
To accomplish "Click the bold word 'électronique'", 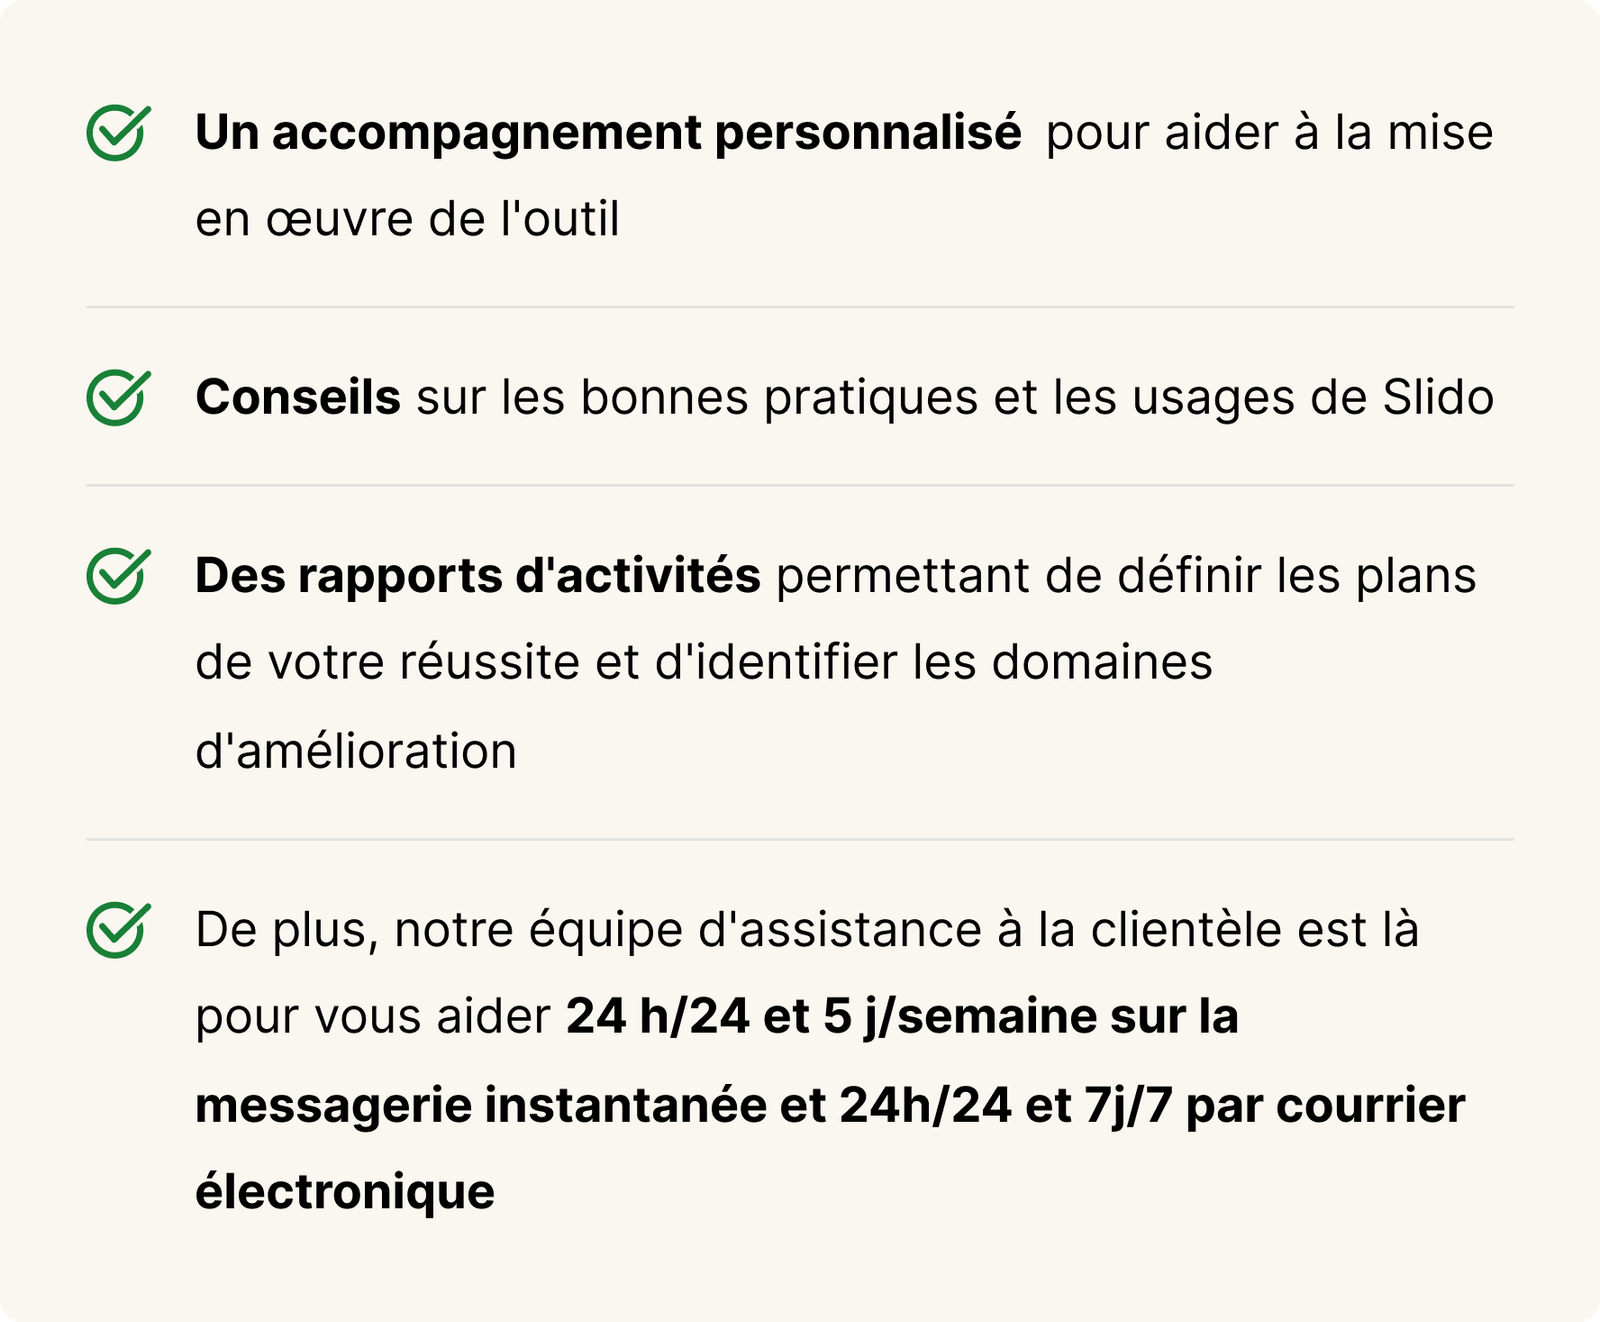I will pos(345,1192).
